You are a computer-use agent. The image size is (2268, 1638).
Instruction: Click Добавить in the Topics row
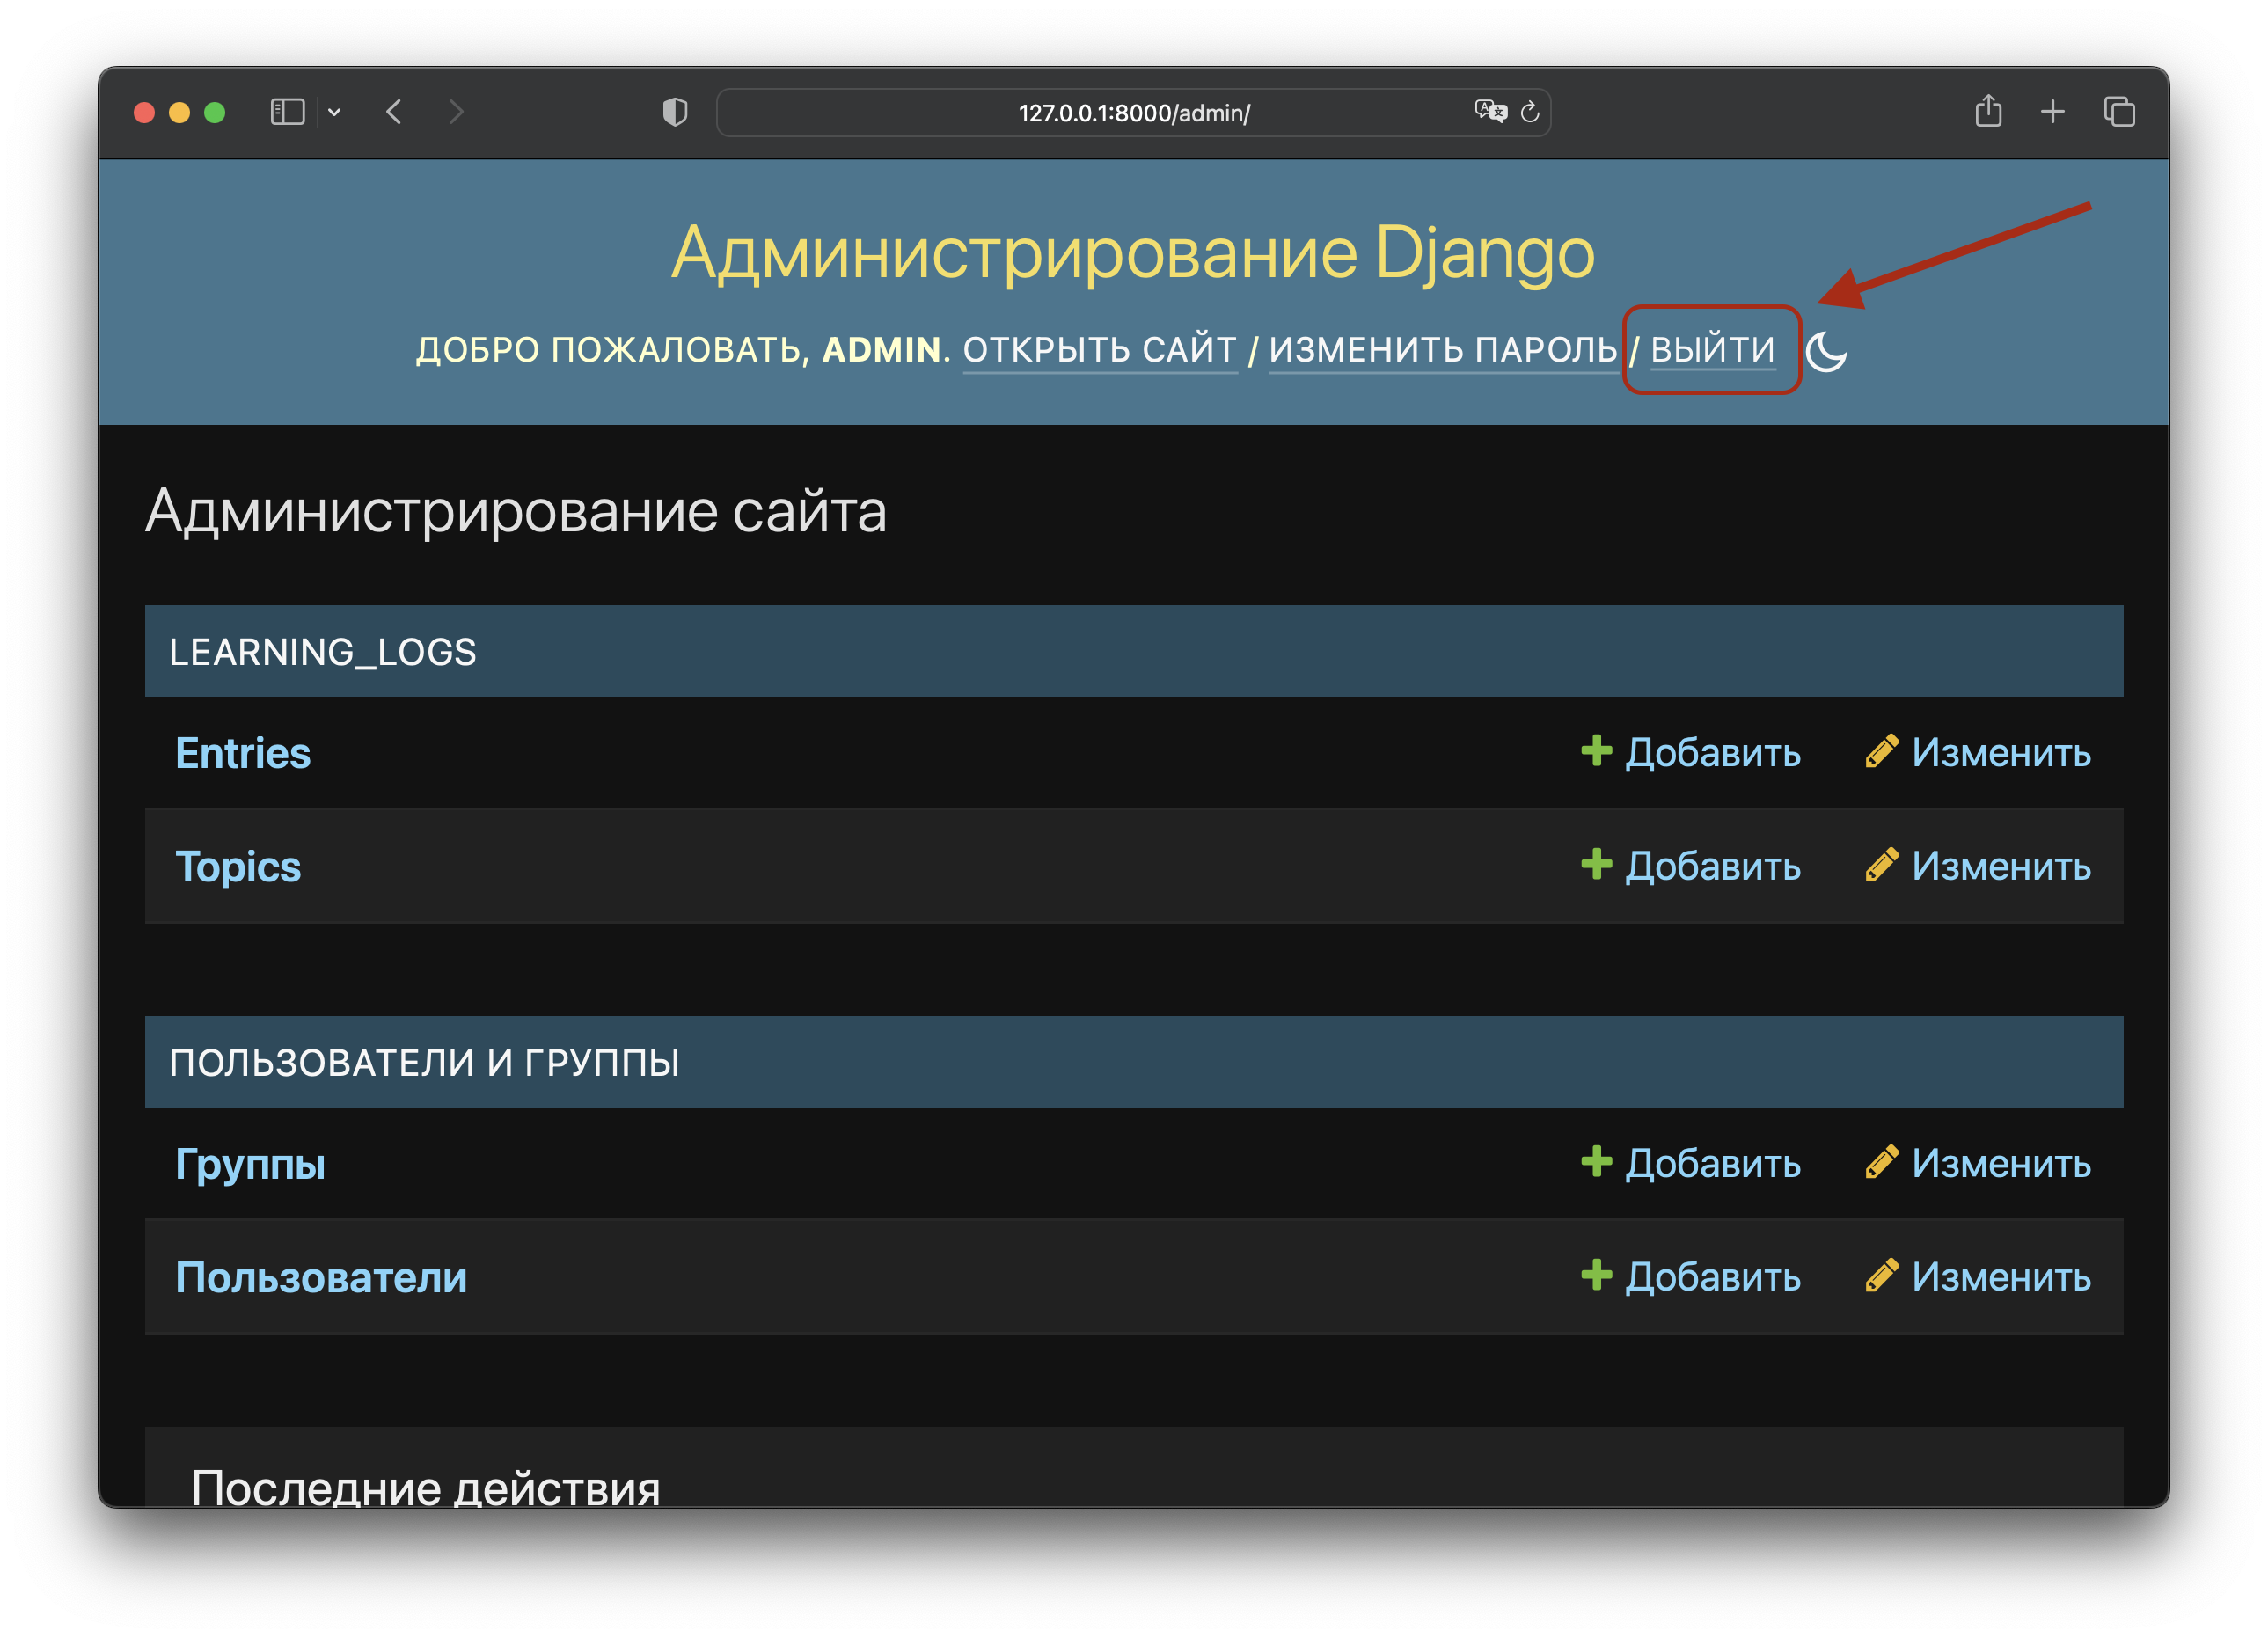pos(1712,866)
